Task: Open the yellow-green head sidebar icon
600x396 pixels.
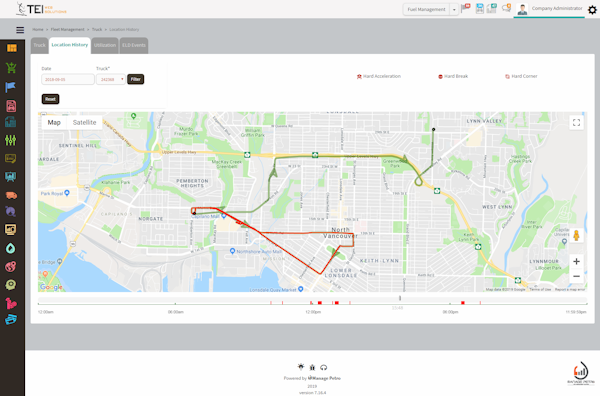Action: click(x=11, y=285)
